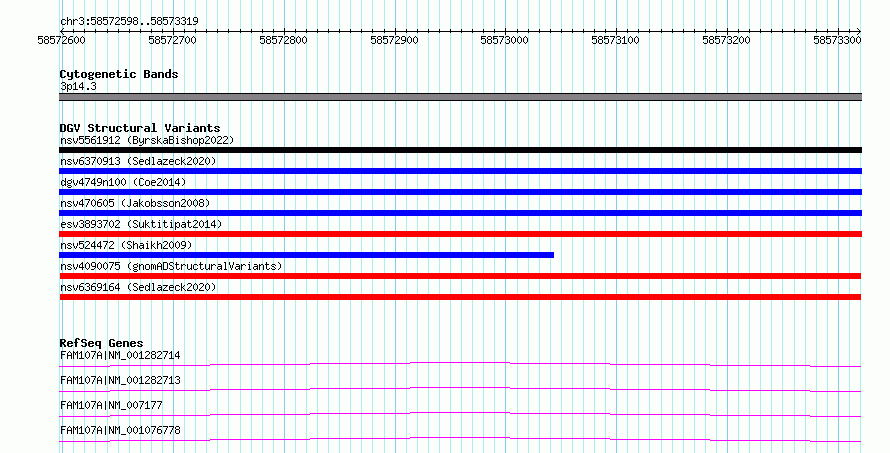
Task: Open variant nsv4090075 (gnomADStructuralVariants) label
Action: tap(171, 266)
